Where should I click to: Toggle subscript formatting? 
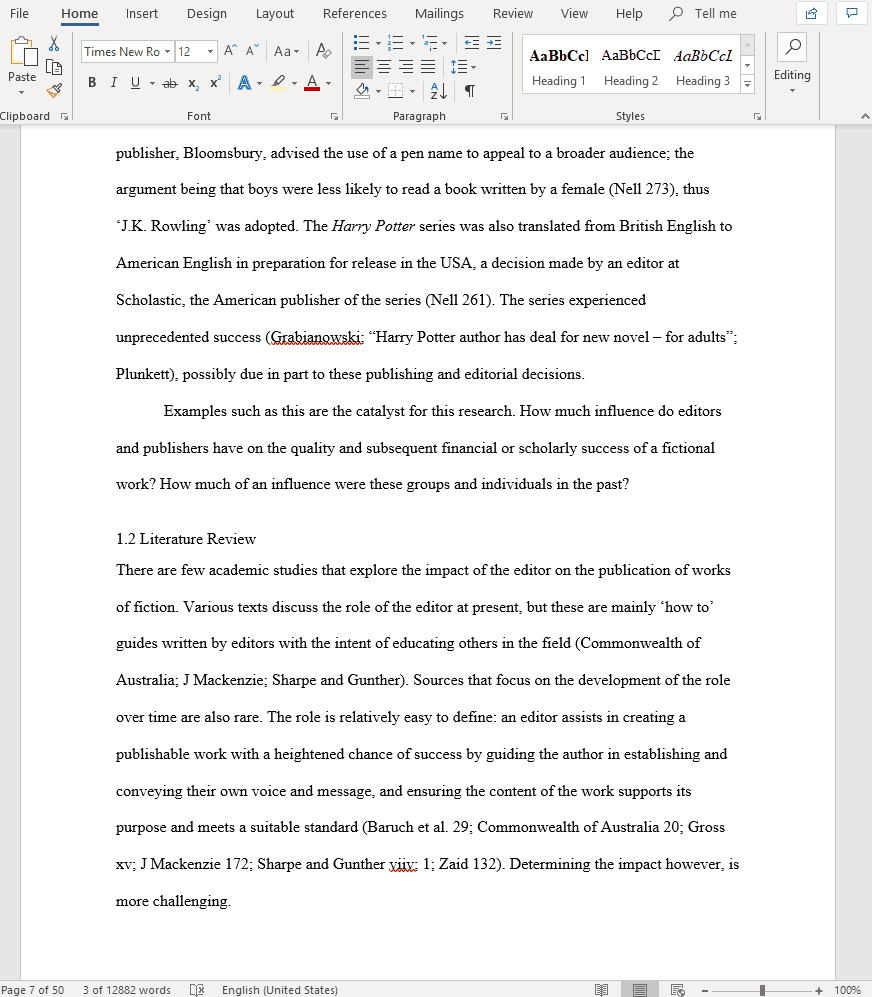click(193, 83)
